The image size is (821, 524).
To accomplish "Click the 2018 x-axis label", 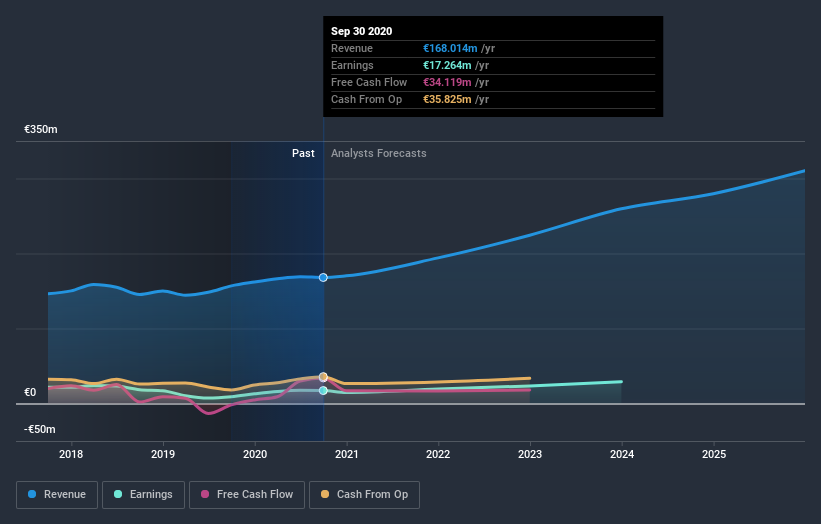I will [x=71, y=454].
